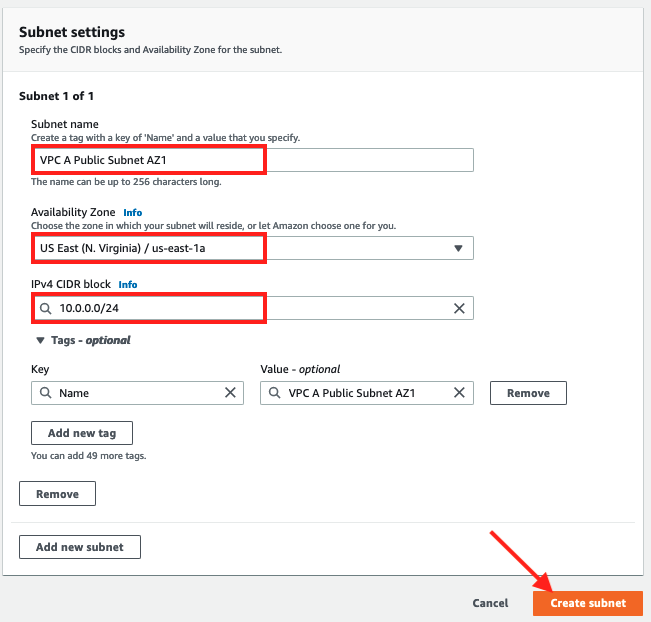Click the tag Key input containing Name

click(x=135, y=393)
